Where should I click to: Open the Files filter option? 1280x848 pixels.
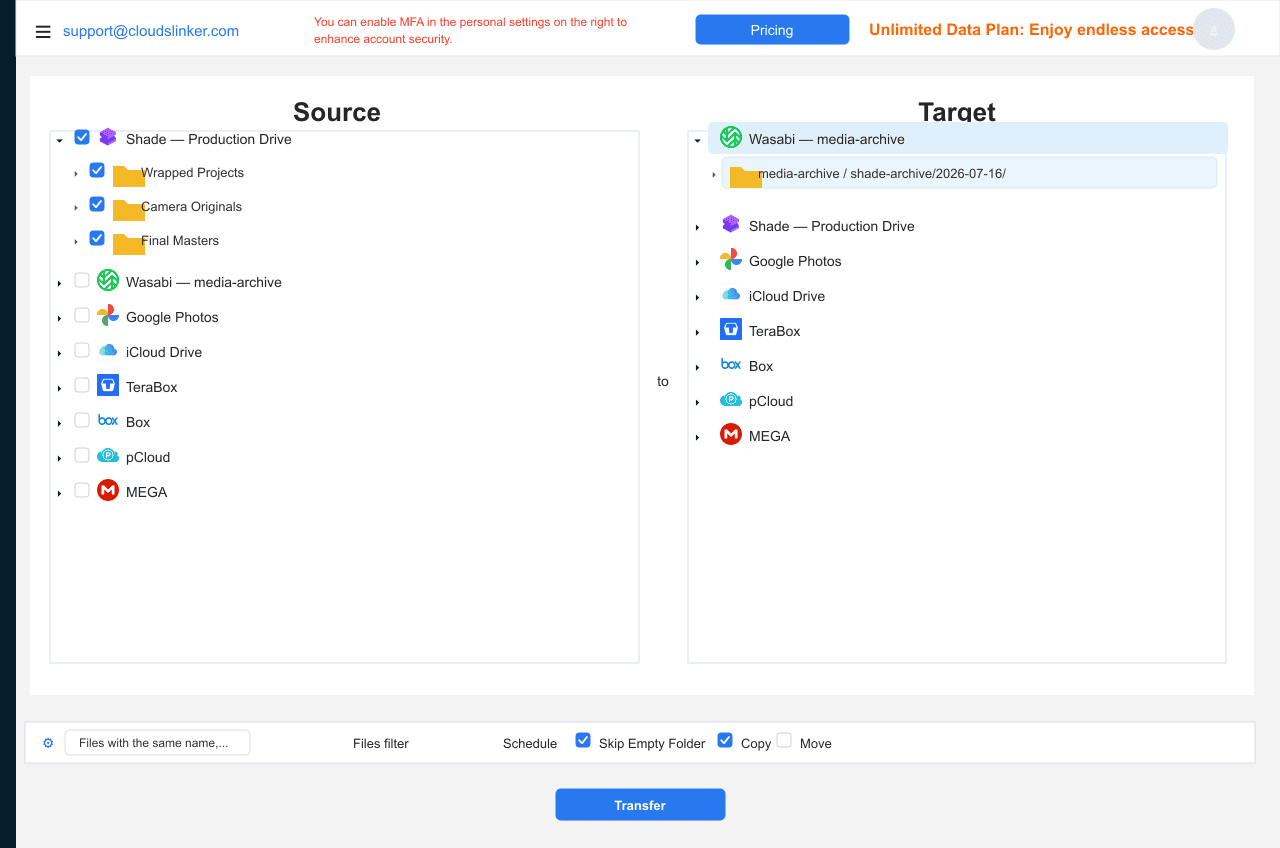click(381, 743)
